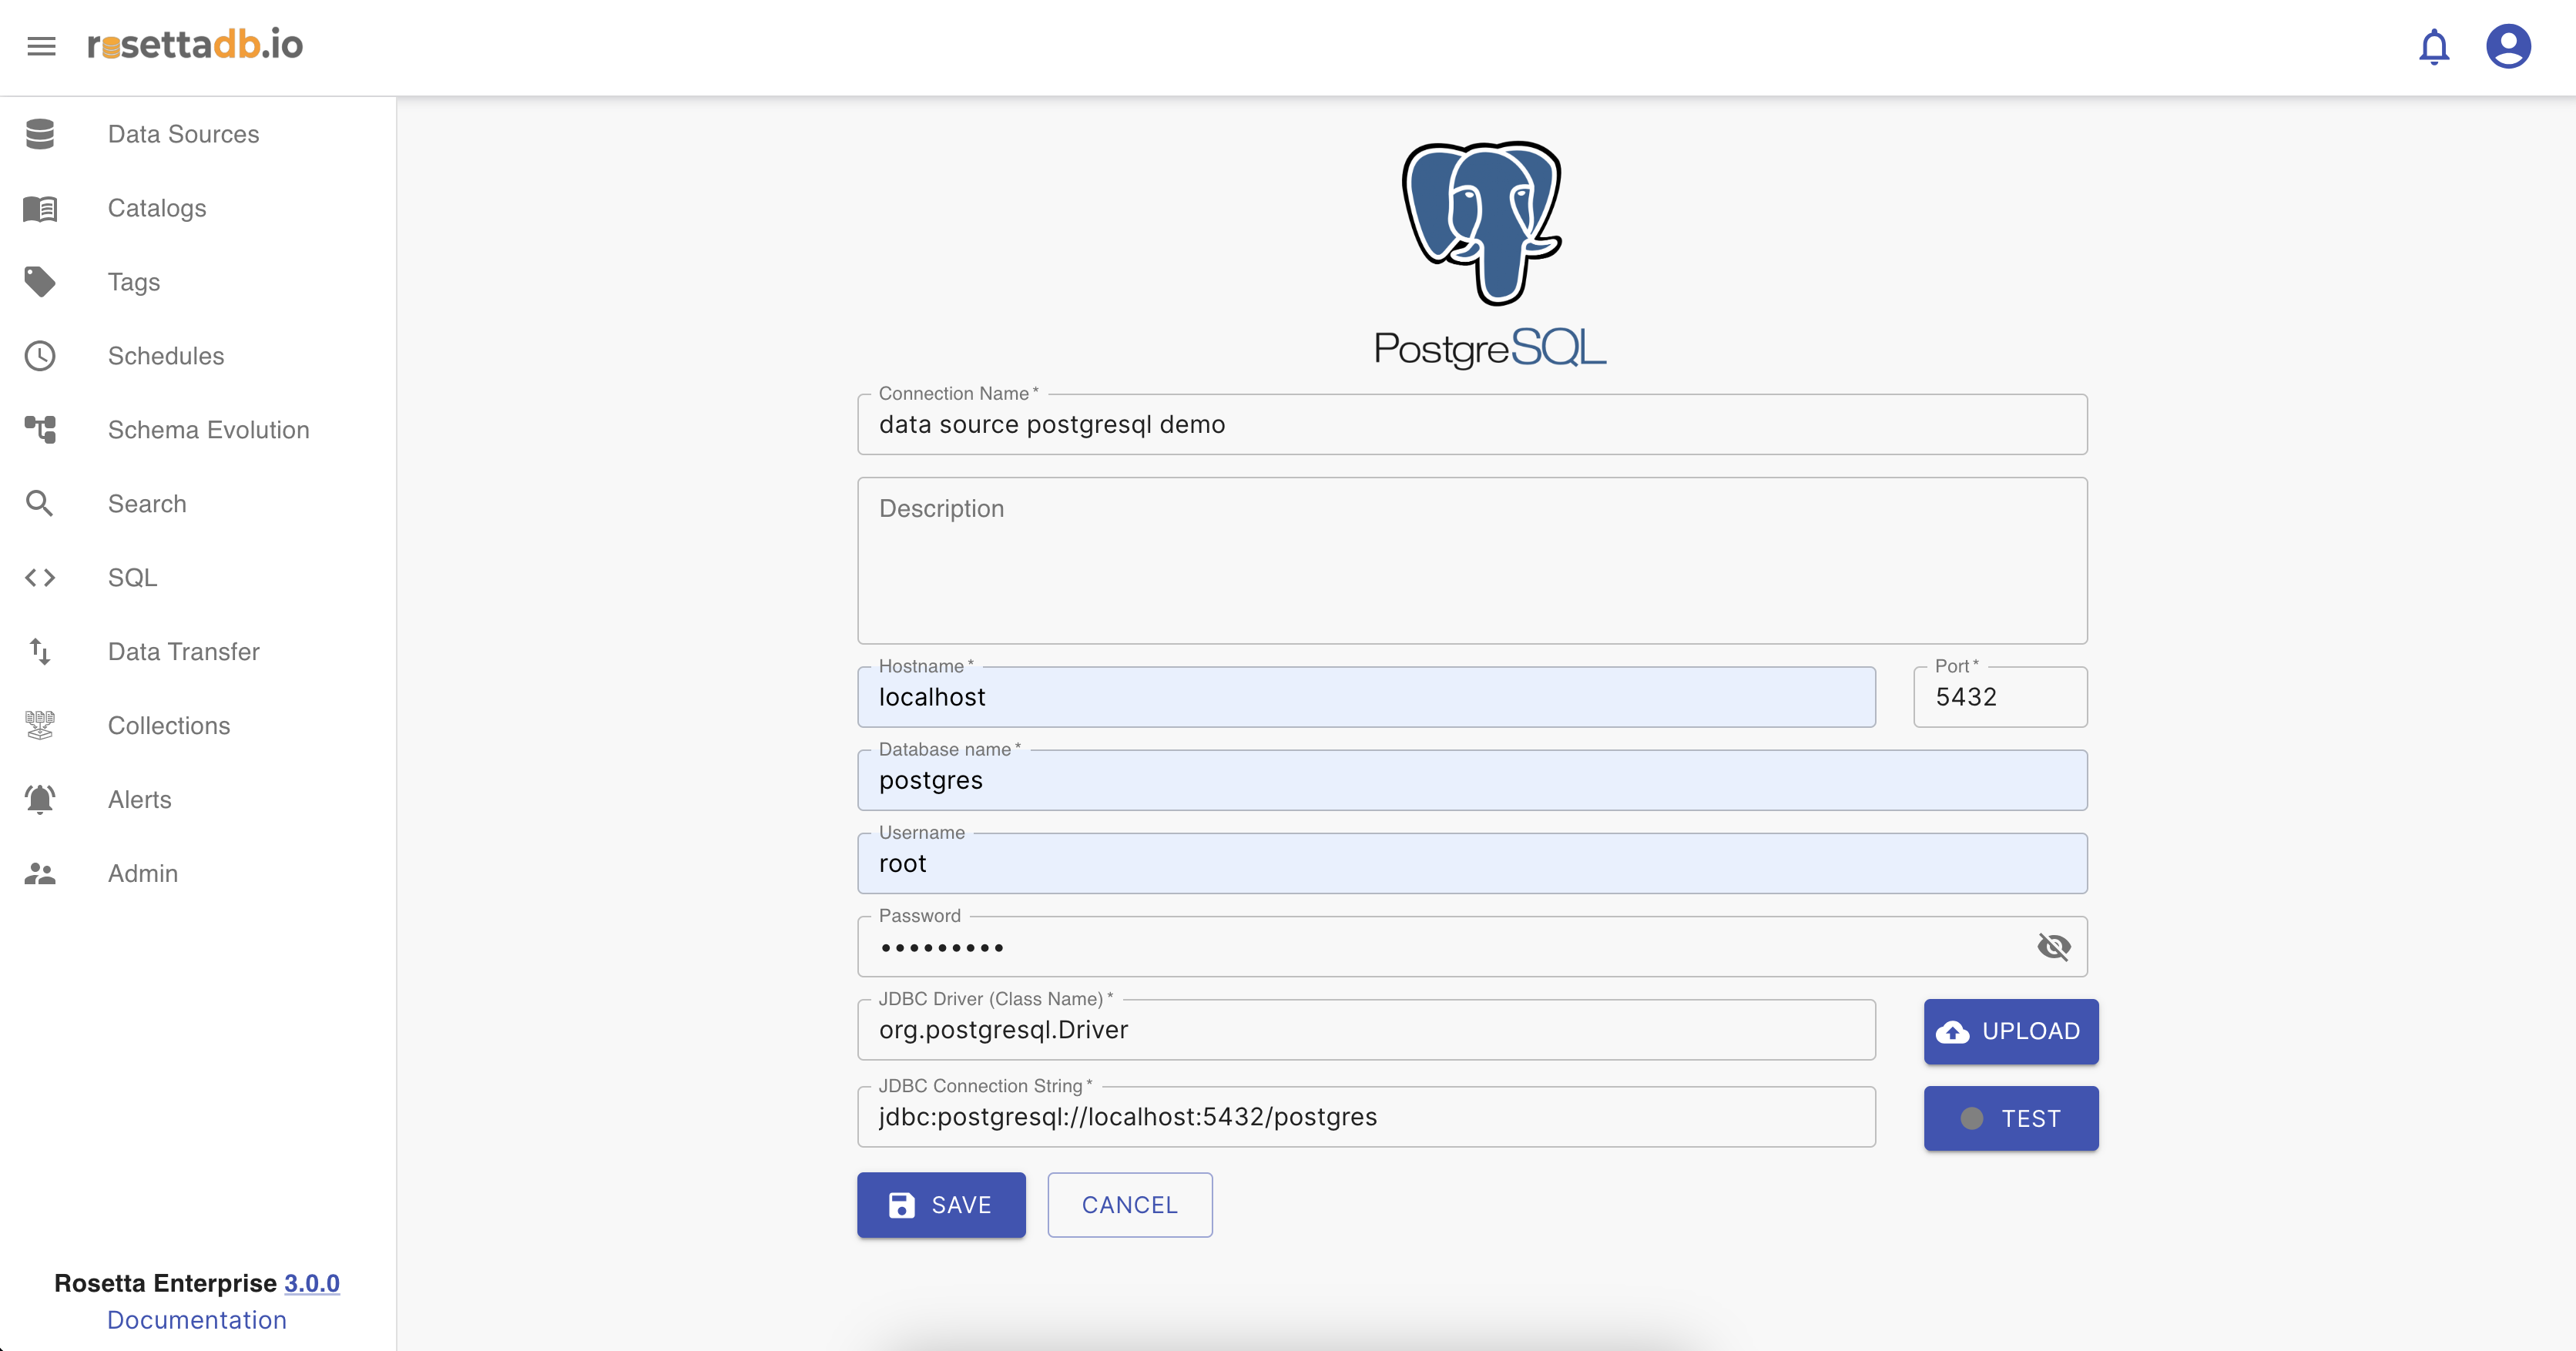Click the Data Sources database icon

pos(40,134)
